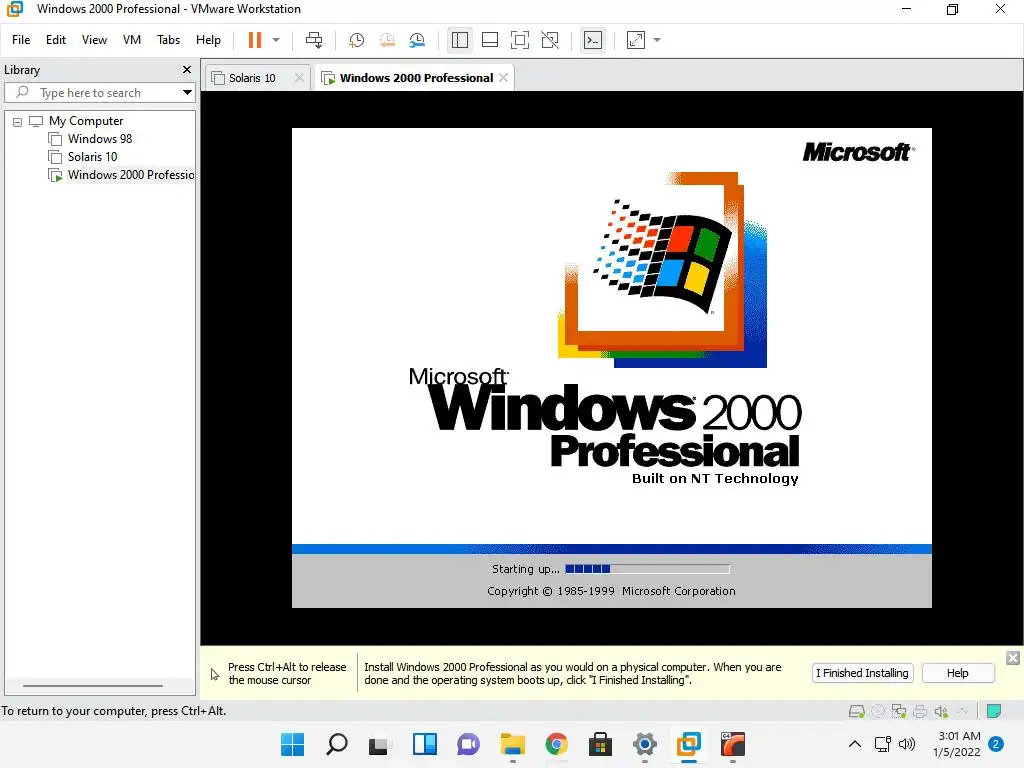Enter full screen mode icon
The height and width of the screenshot is (768, 1024).
point(520,40)
